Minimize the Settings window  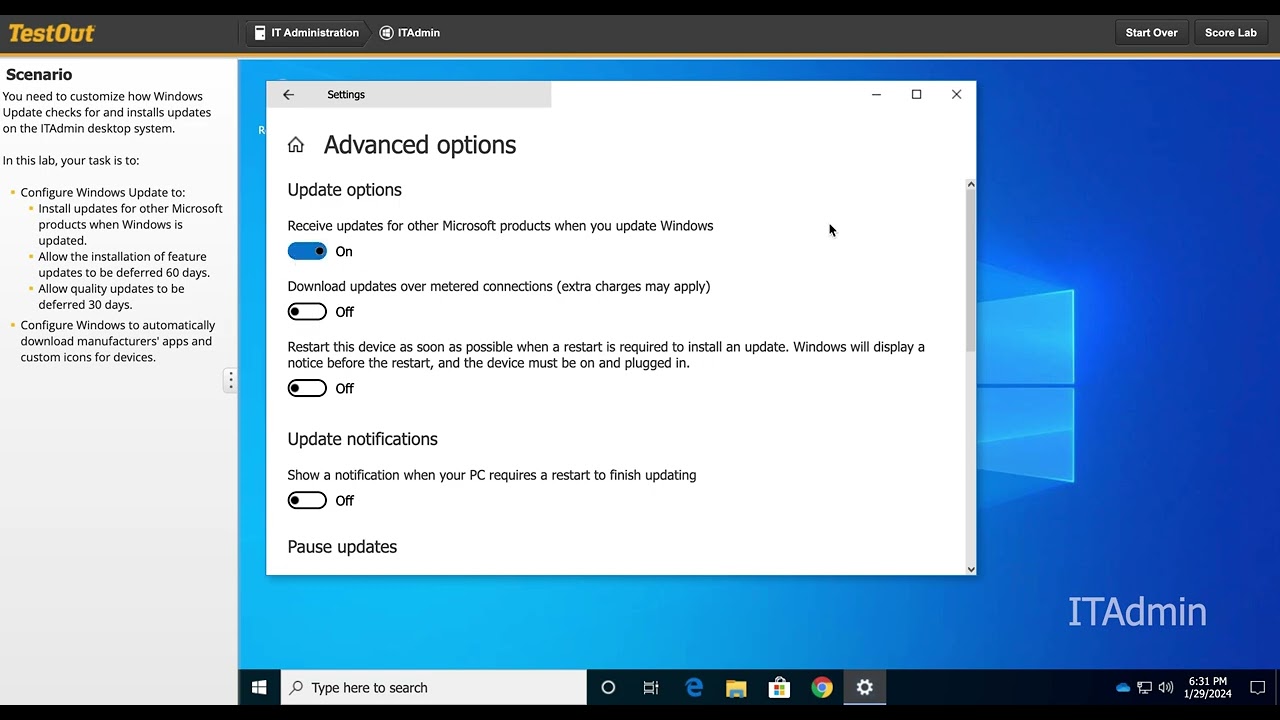876,95
